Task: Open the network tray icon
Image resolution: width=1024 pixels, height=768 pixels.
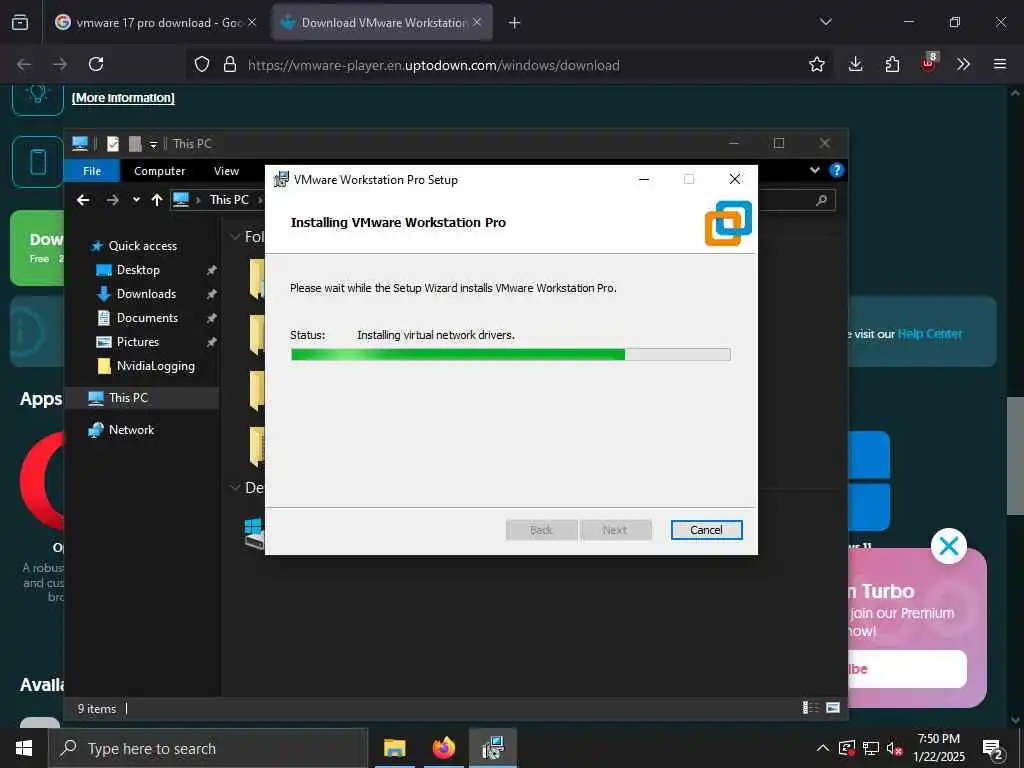Action: point(871,748)
